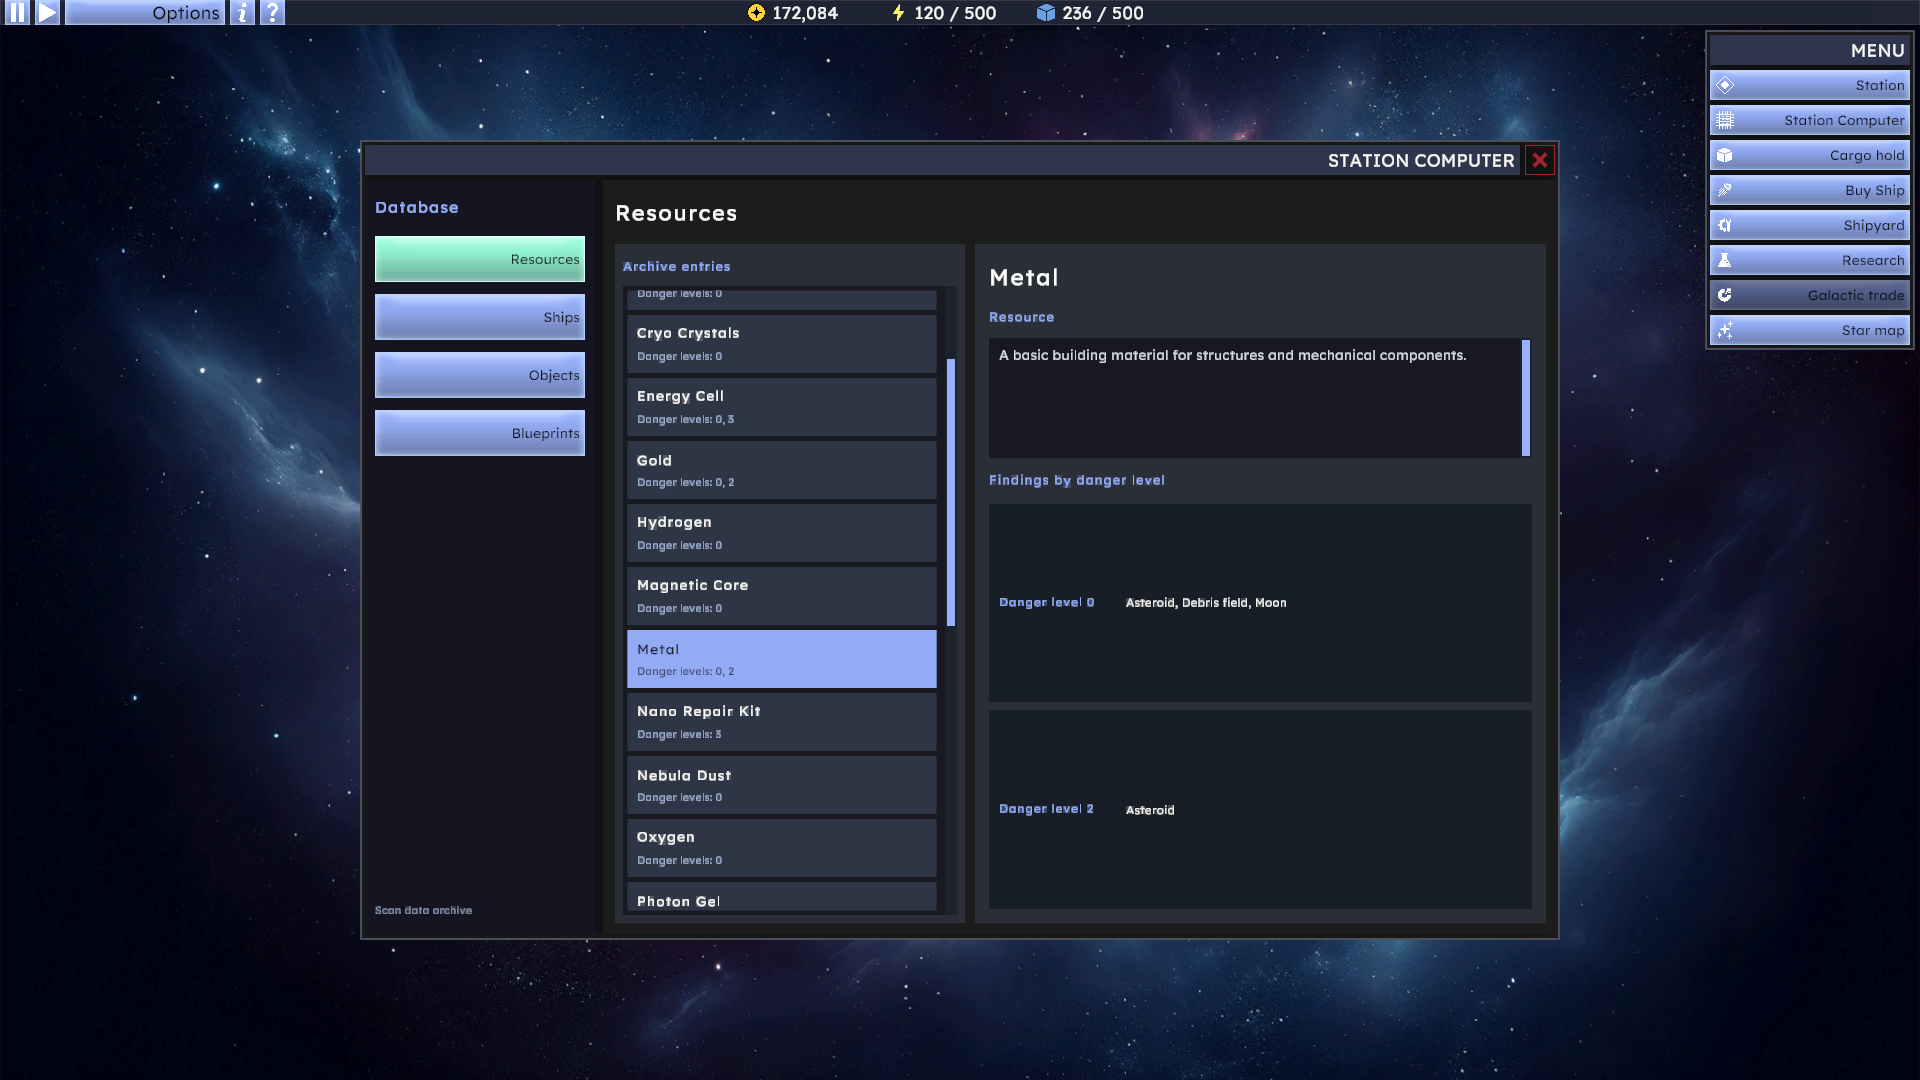
Task: Open the Galactic trade menu entry
Action: point(1809,295)
